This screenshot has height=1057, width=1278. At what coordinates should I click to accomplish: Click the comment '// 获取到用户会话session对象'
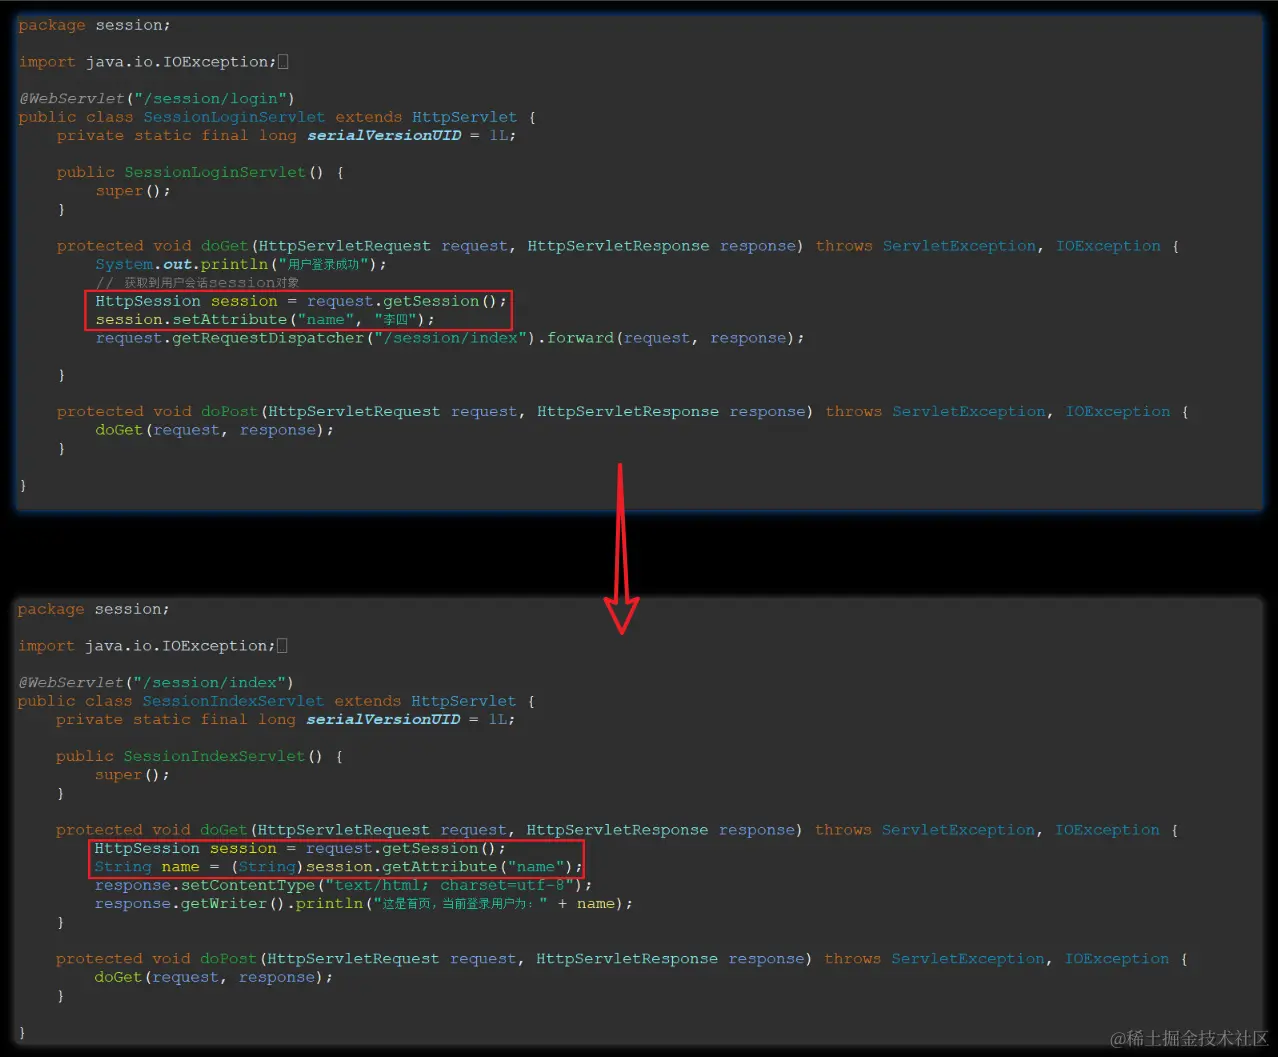197,283
